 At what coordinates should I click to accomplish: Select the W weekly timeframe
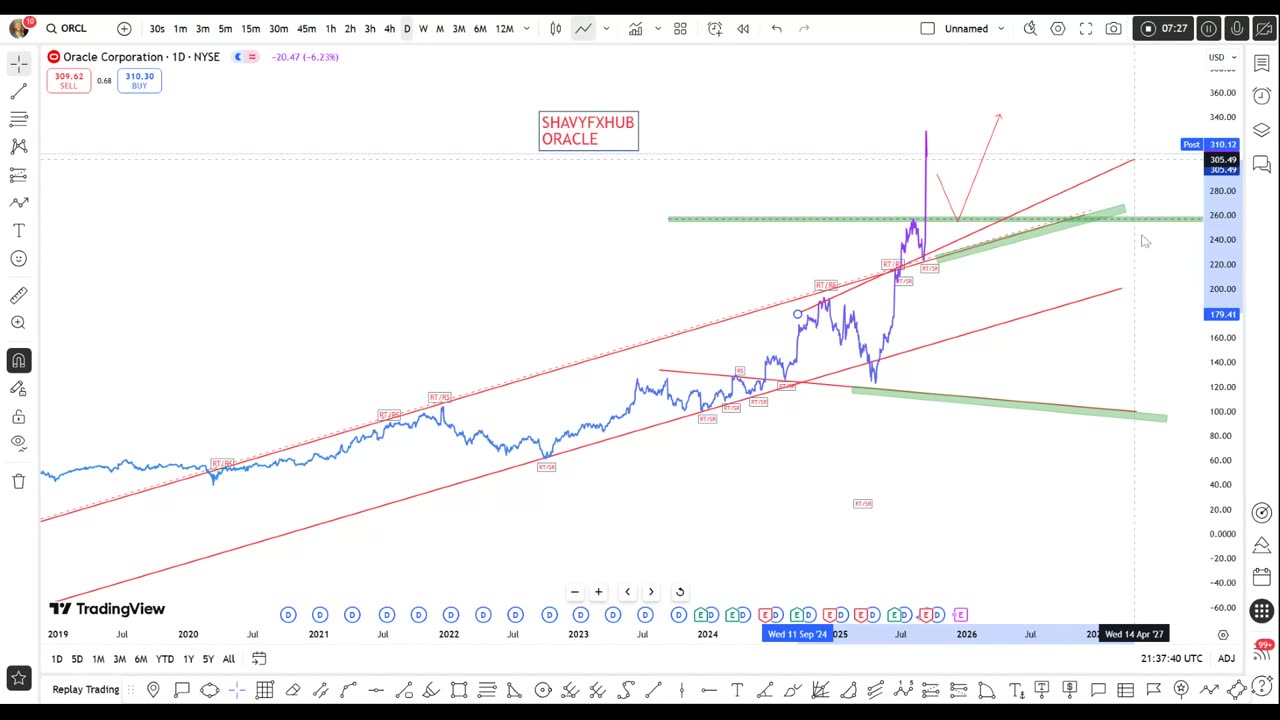pos(423,28)
